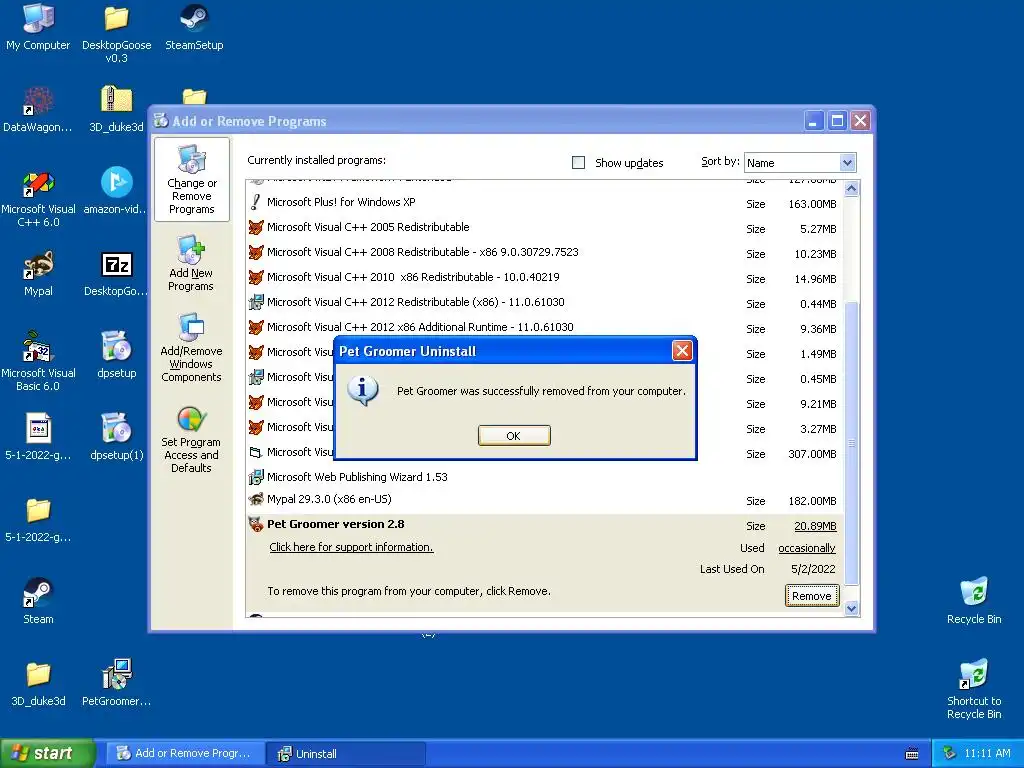Select Microsoft Visual C++ 2005 Redistributable entry
The width and height of the screenshot is (1024, 768).
(x=545, y=228)
